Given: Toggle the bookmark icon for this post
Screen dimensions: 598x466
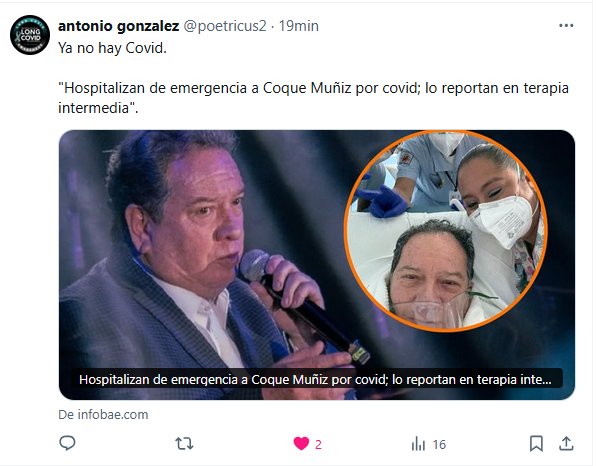Looking at the screenshot, I should pyautogui.click(x=536, y=444).
